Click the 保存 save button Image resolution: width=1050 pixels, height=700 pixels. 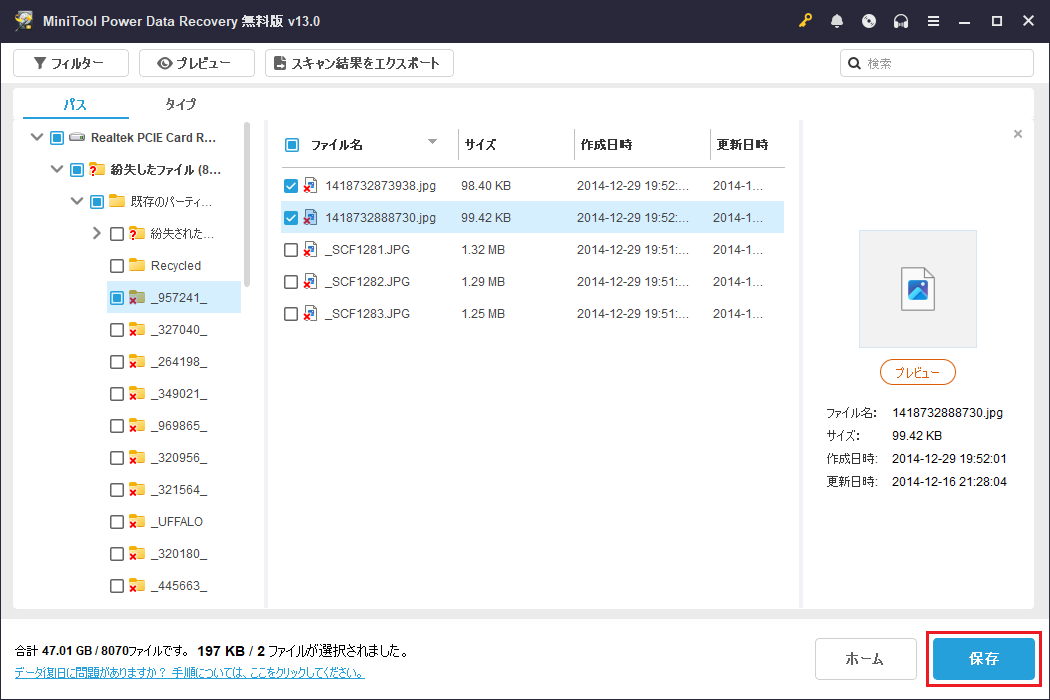tap(984, 658)
